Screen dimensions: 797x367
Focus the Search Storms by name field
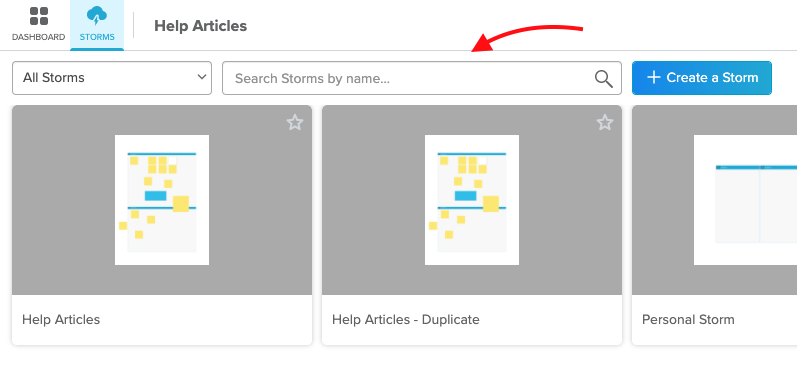point(422,78)
